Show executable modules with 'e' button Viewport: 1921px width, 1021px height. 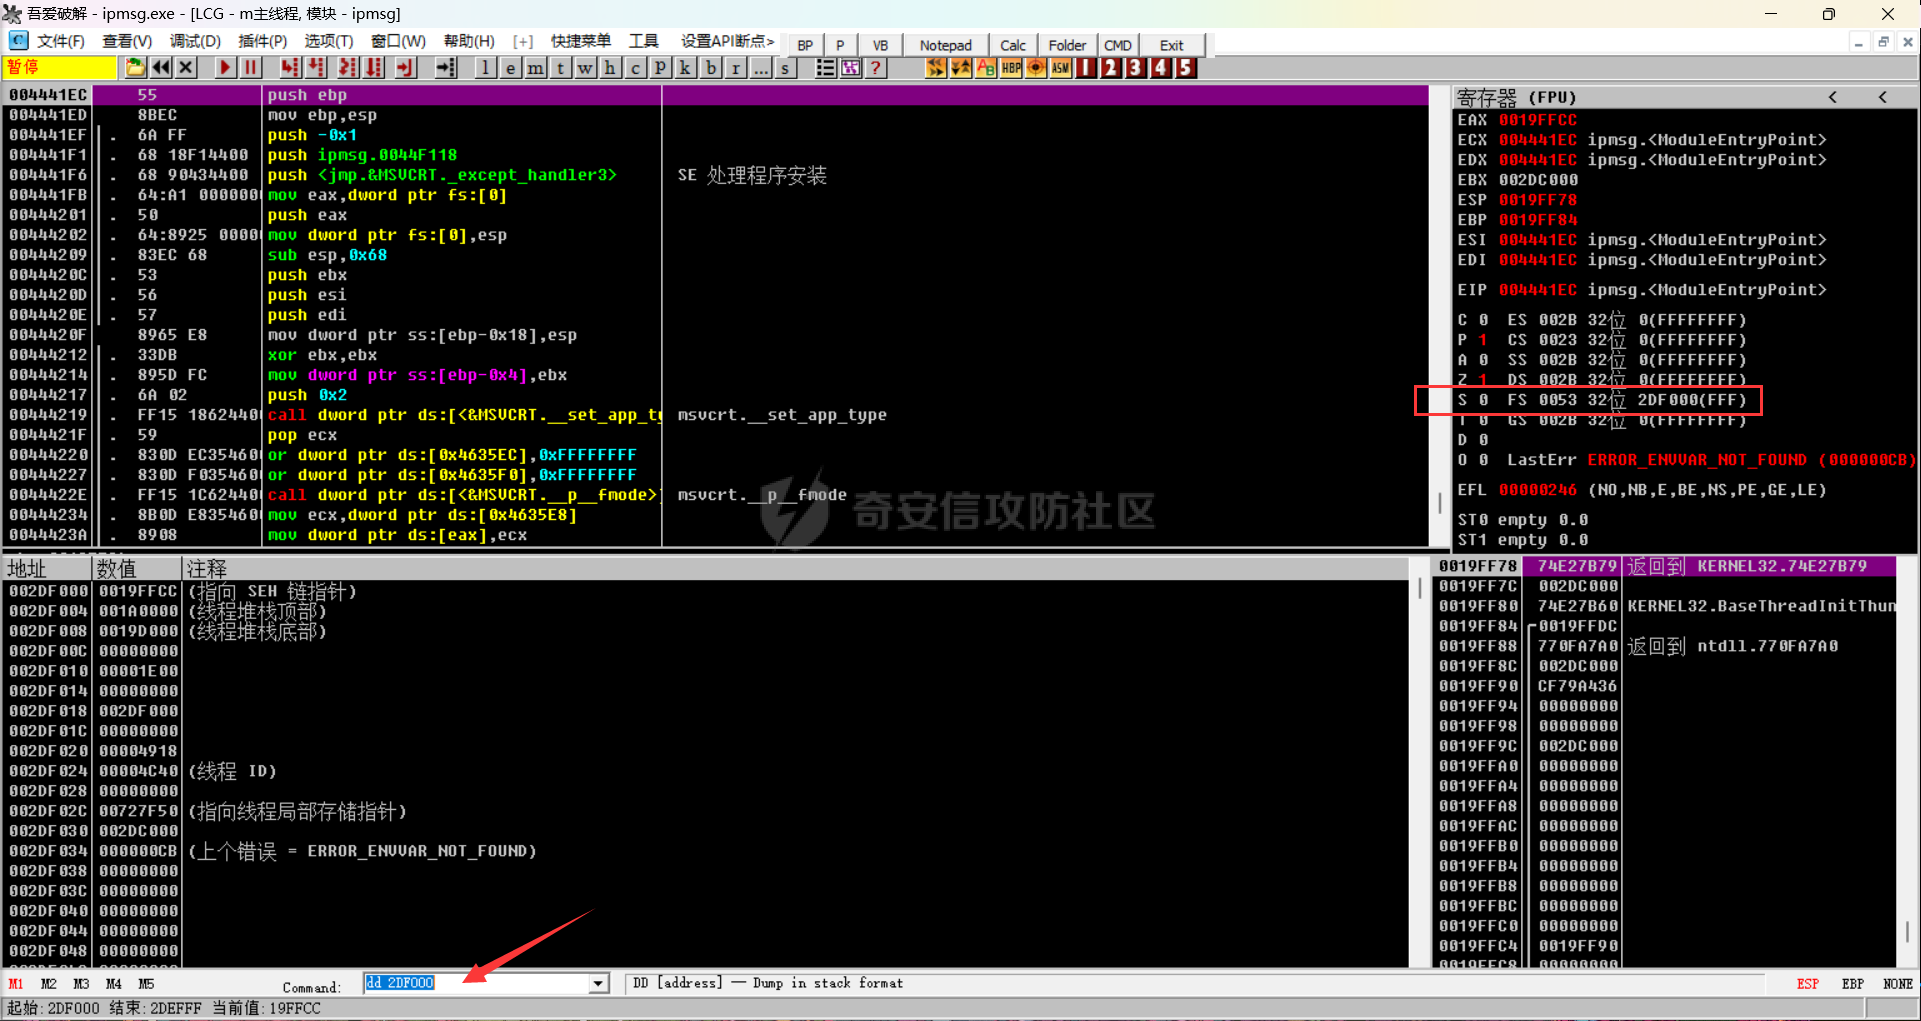tap(510, 68)
